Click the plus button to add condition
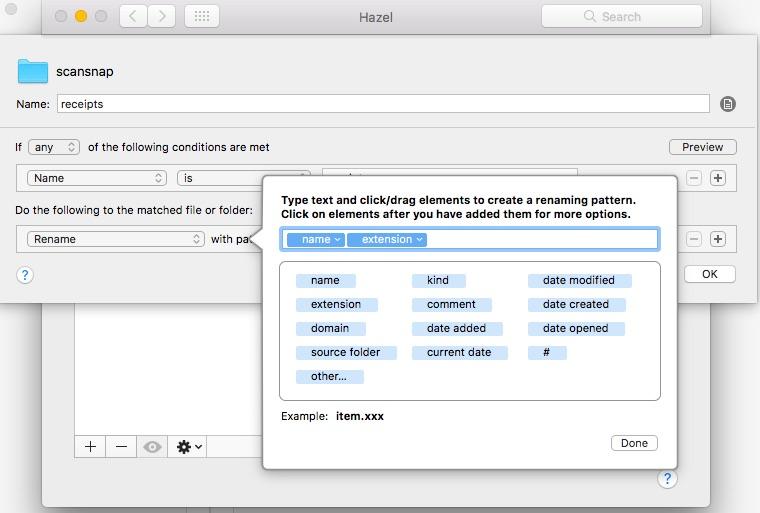This screenshot has width=760, height=513. pos(717,178)
